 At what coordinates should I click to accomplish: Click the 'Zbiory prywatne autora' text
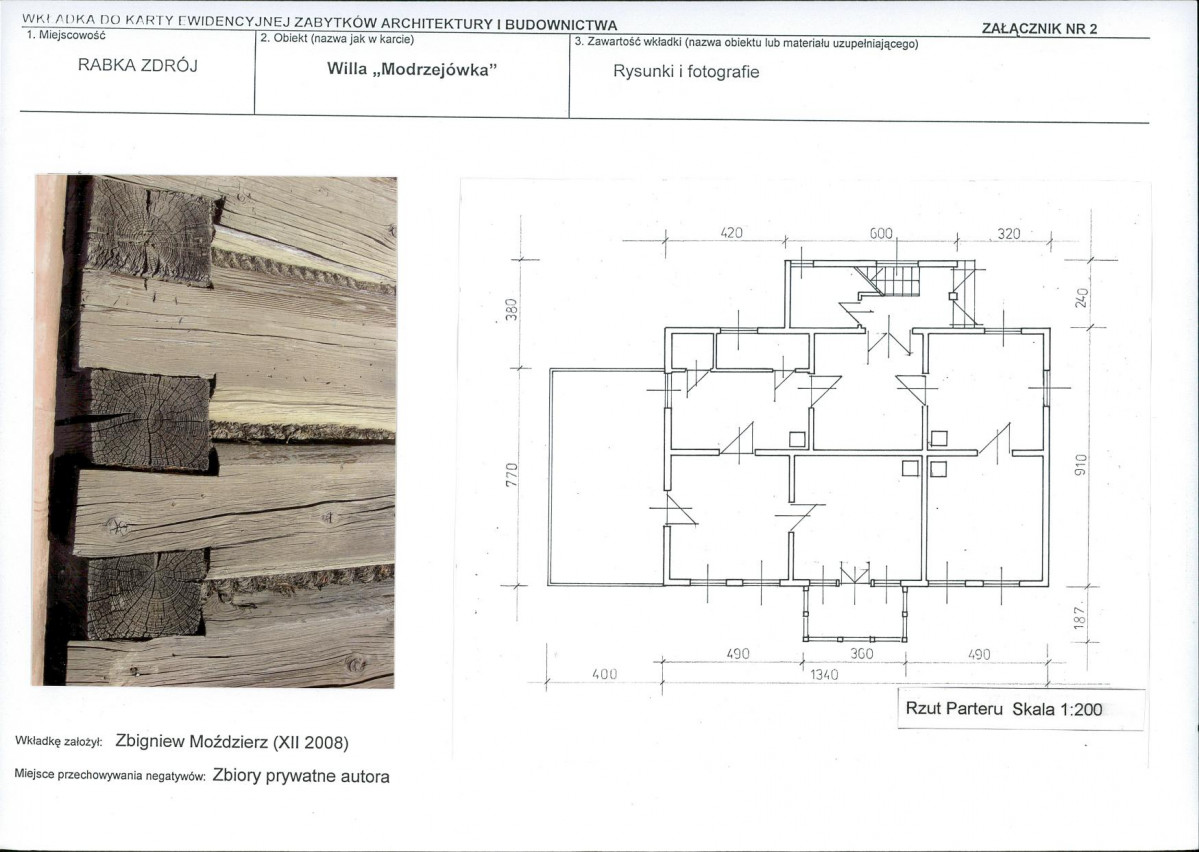tap(301, 776)
